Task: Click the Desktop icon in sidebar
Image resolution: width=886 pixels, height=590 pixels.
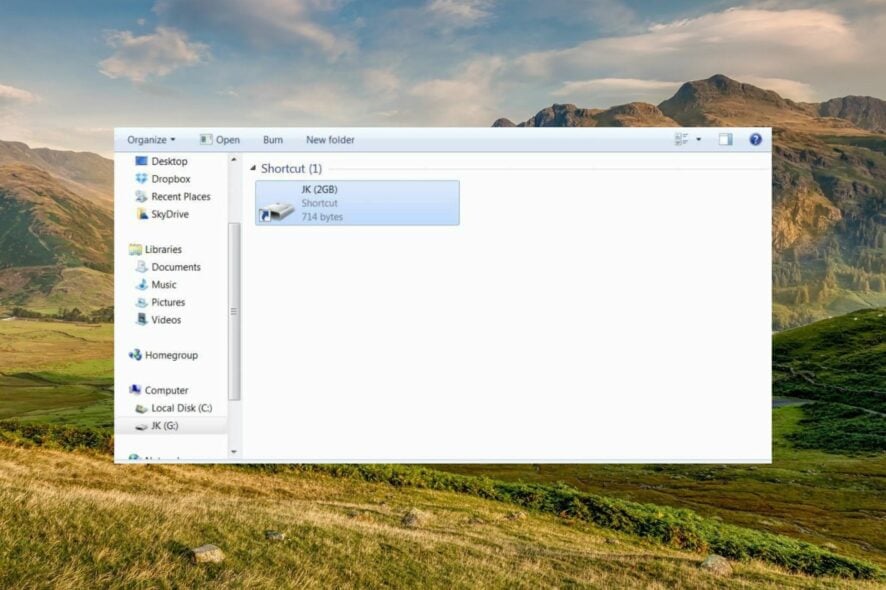Action: (141, 161)
